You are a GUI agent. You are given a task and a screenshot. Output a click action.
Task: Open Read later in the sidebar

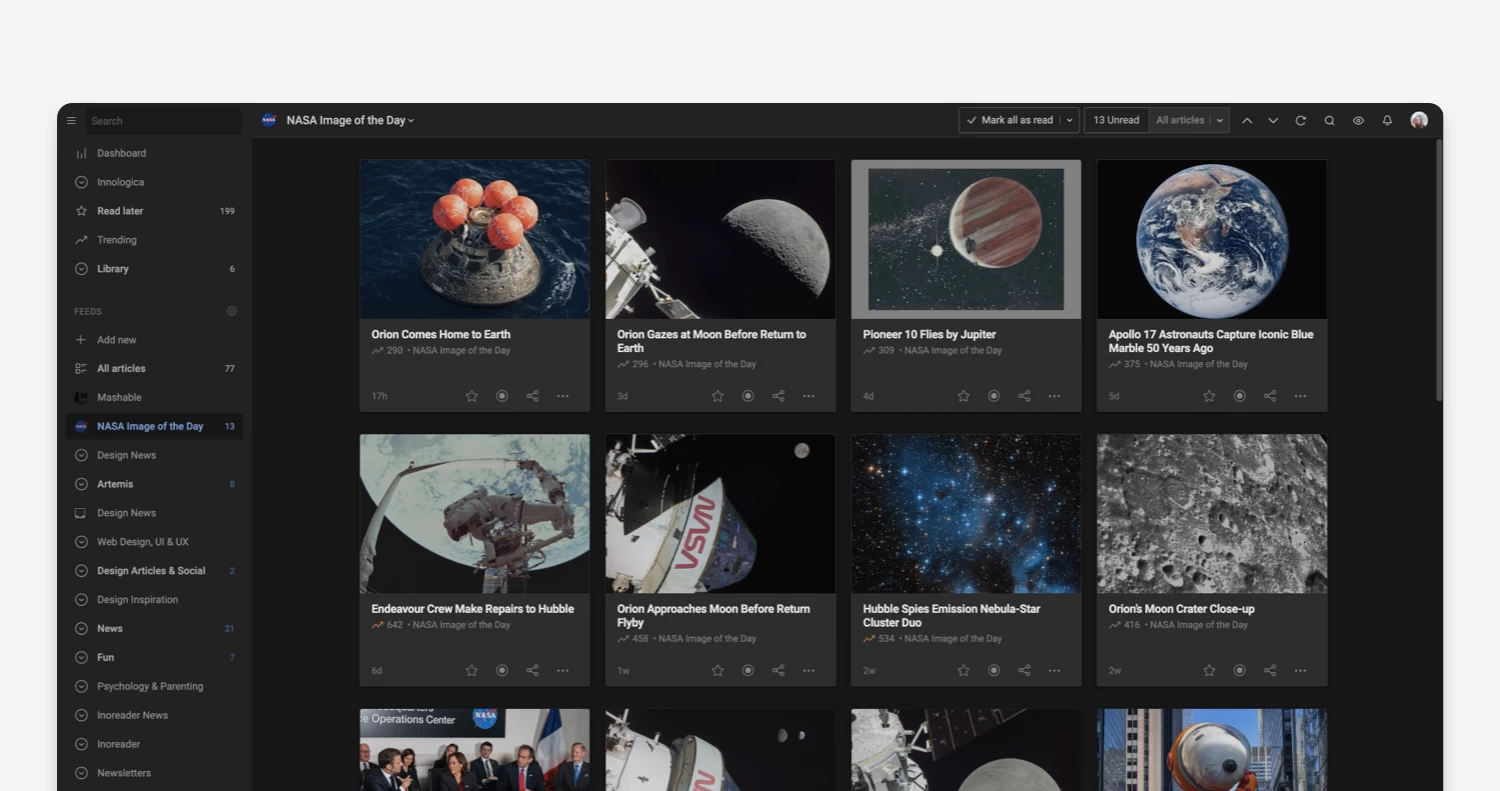tap(120, 211)
